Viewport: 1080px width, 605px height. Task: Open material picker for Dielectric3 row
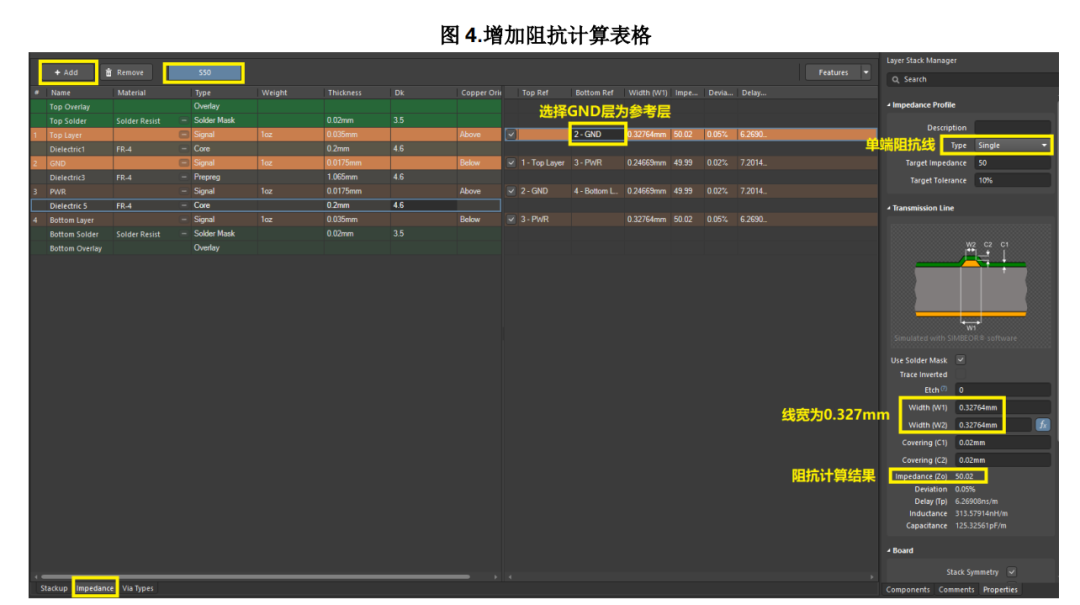(184, 177)
